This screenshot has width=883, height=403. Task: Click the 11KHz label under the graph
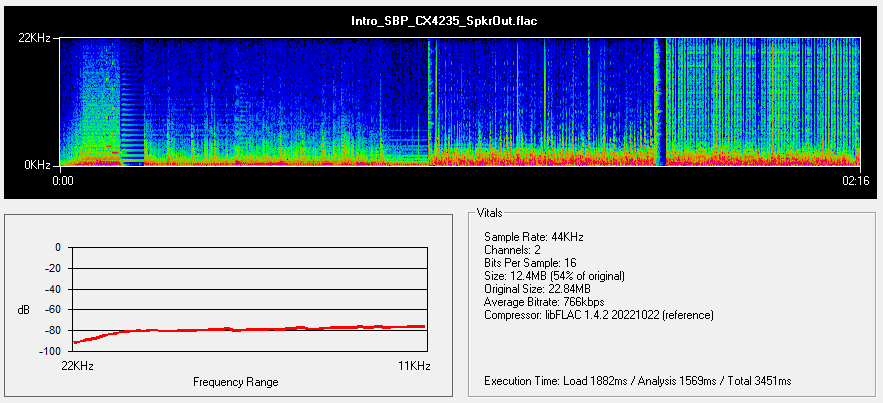pyautogui.click(x=414, y=366)
